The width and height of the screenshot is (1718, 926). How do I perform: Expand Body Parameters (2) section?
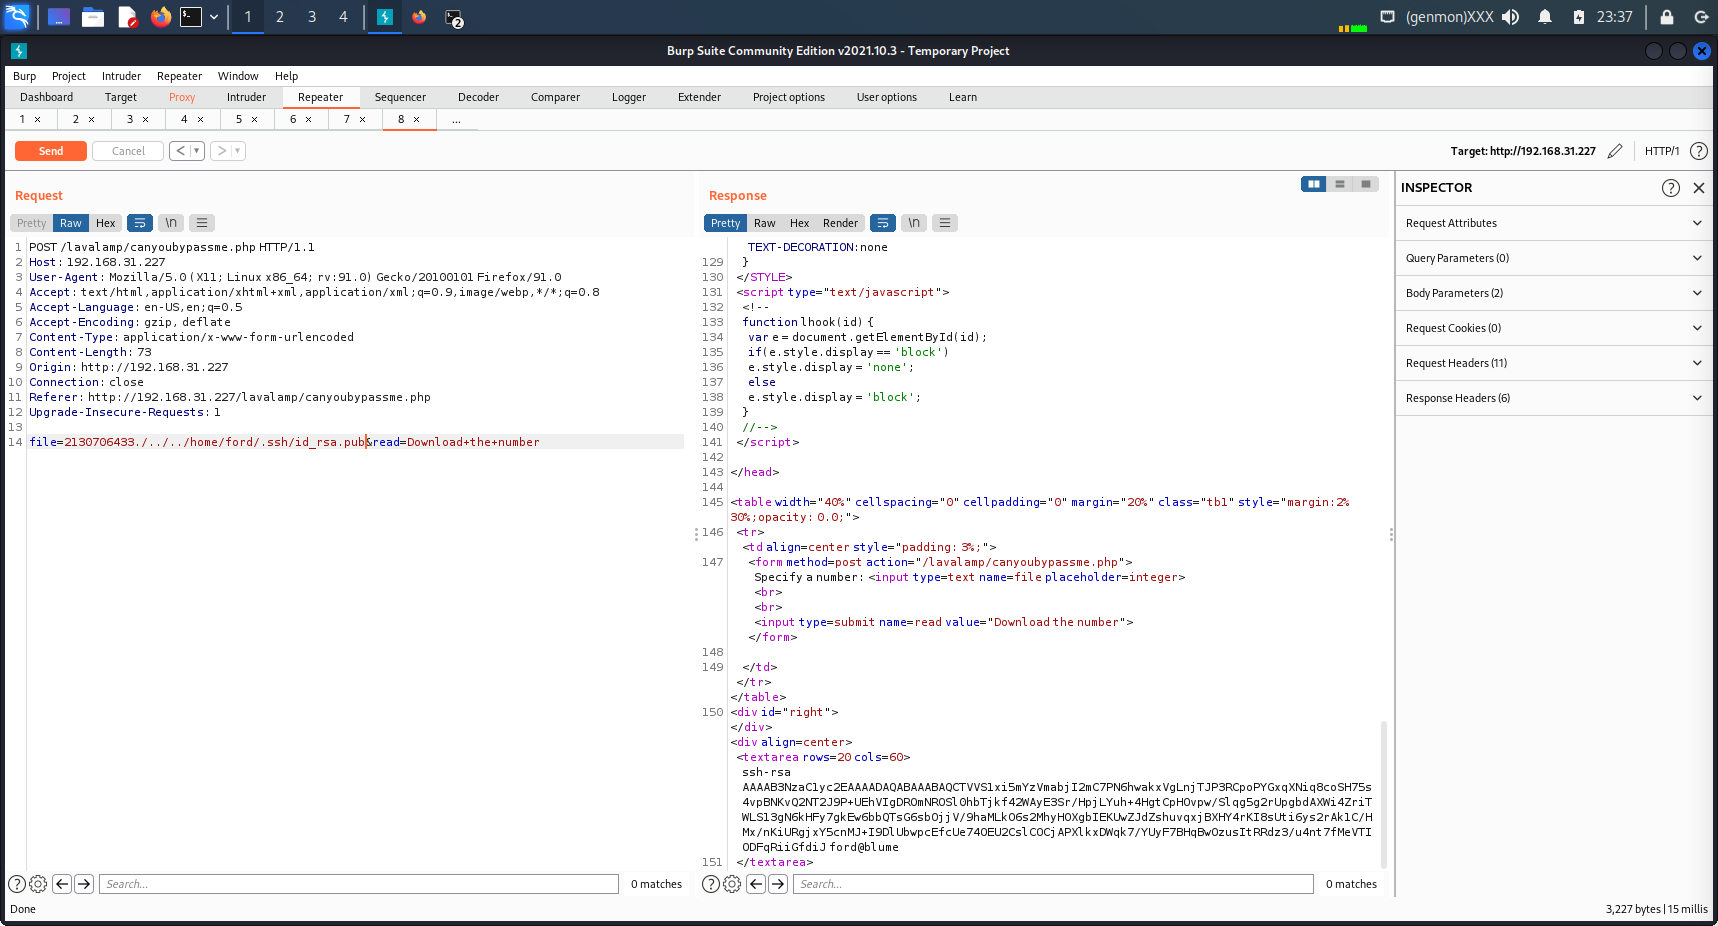1555,293
